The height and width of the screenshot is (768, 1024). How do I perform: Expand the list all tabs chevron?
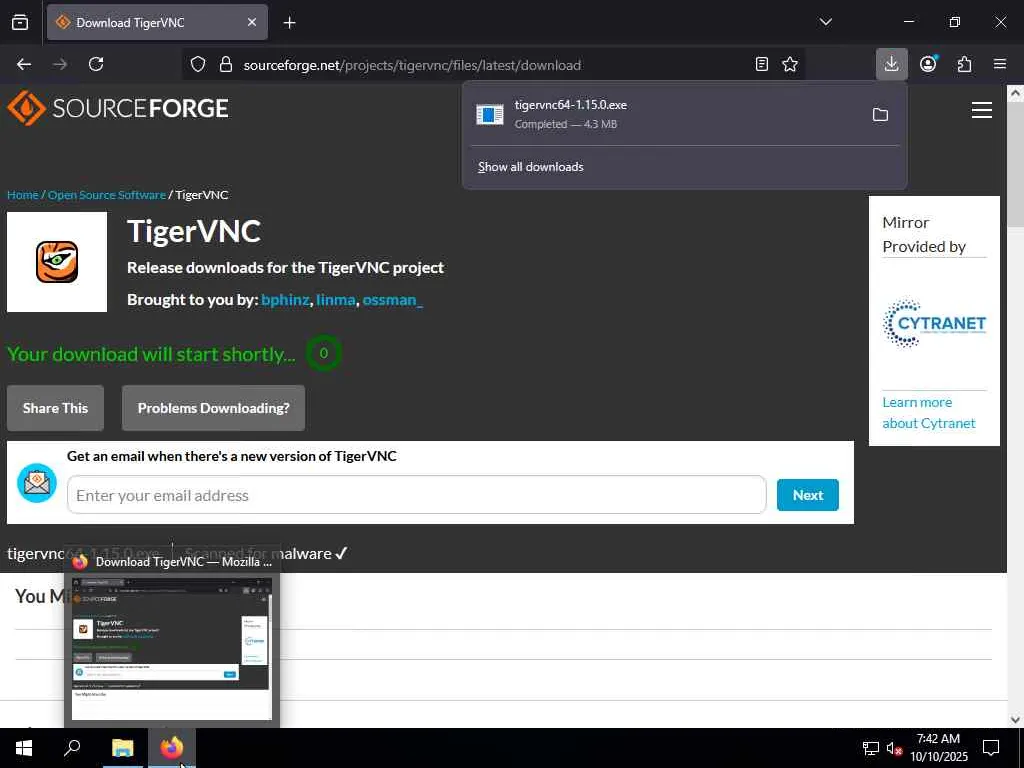tap(825, 22)
